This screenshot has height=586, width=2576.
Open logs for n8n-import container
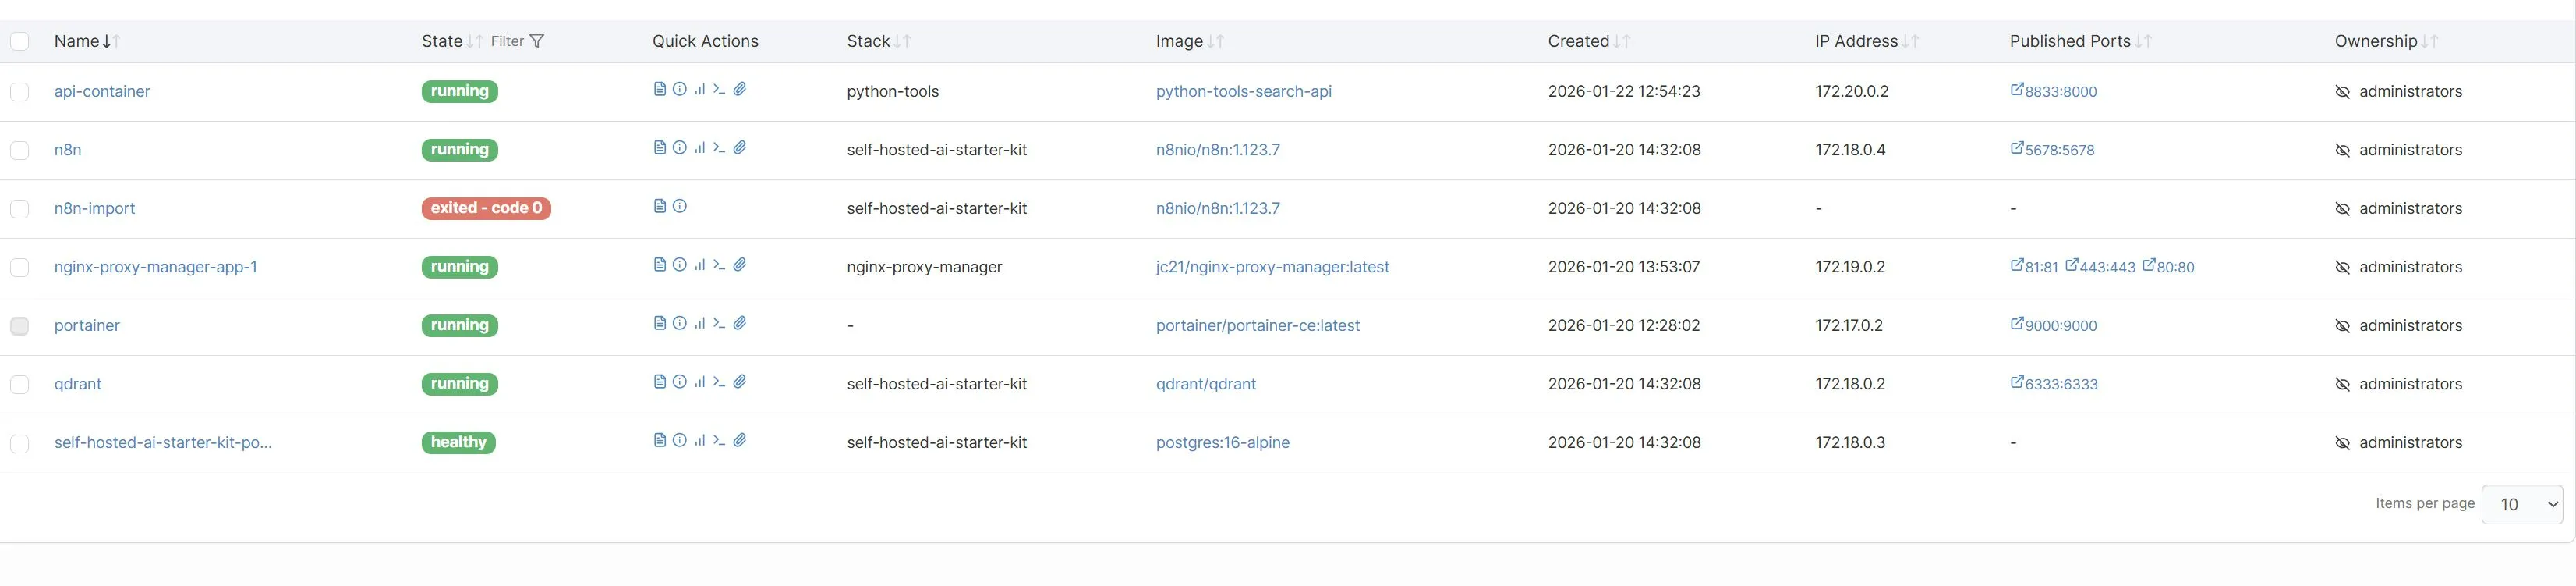659,206
